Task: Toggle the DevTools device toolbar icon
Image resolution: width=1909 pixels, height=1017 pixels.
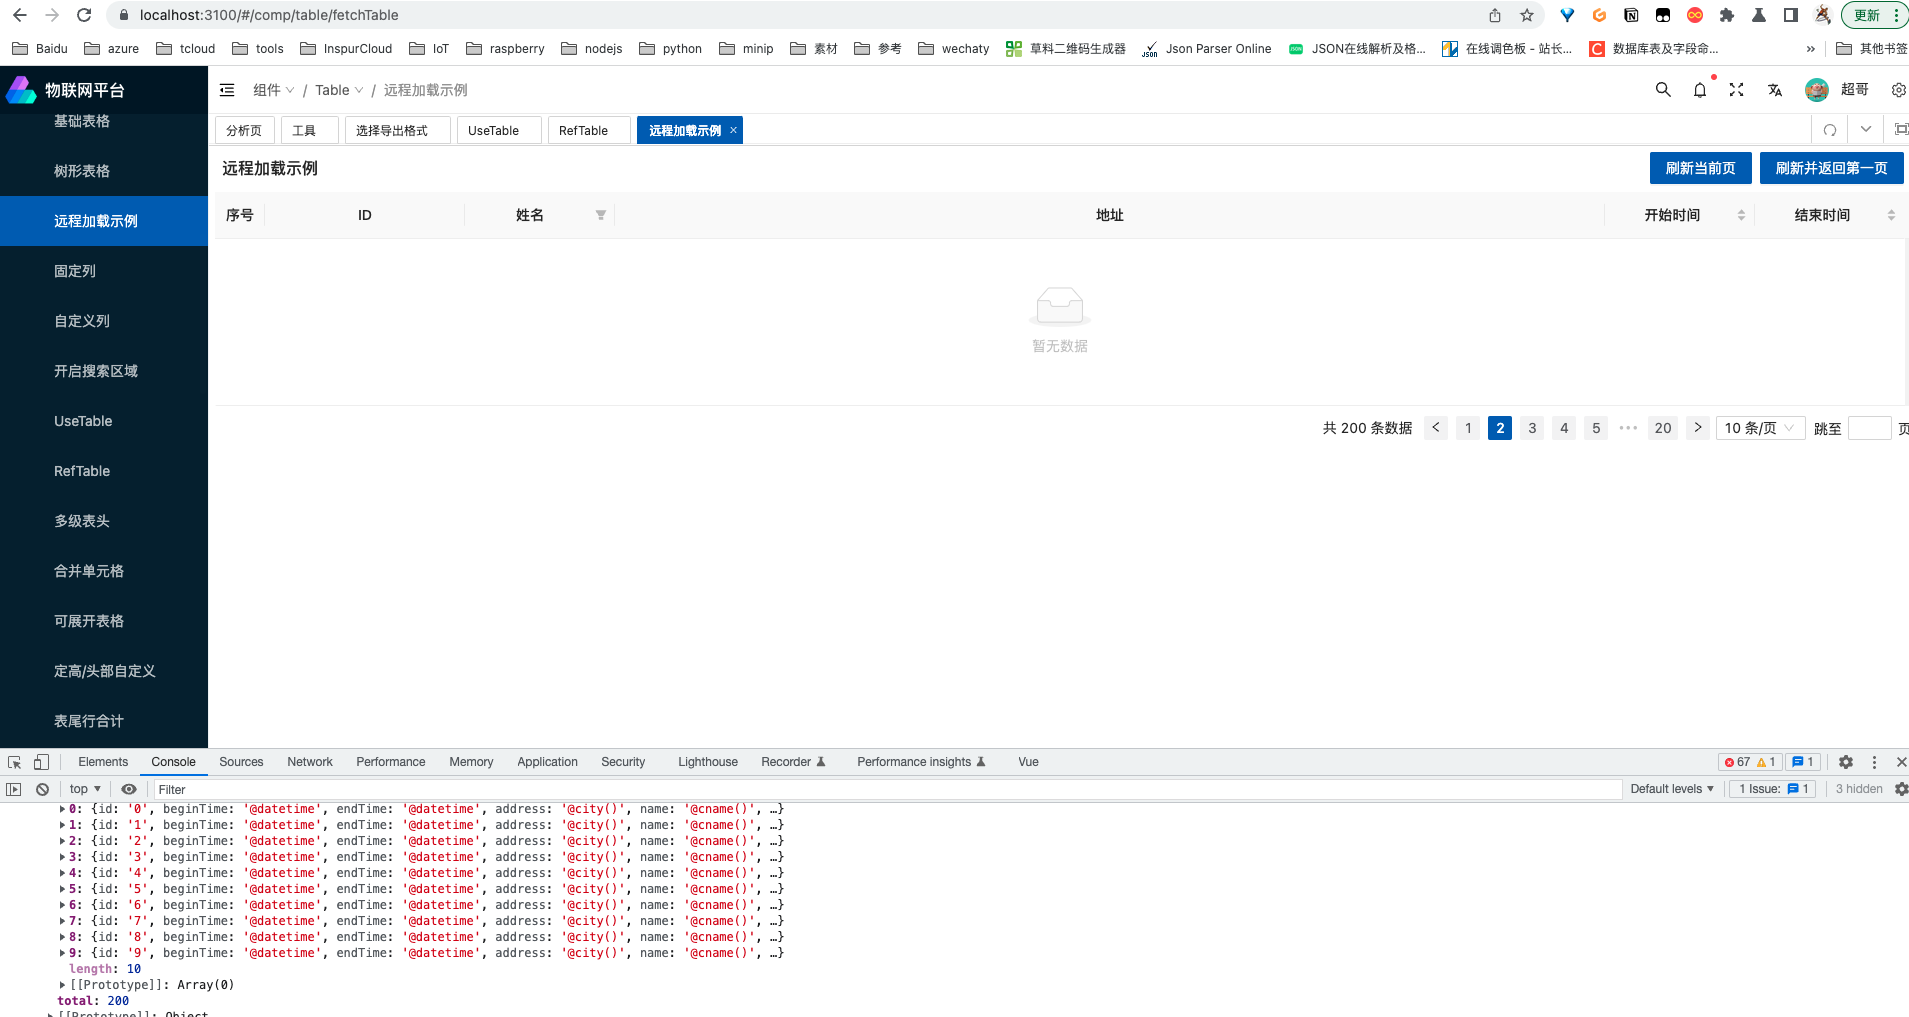Action: [x=41, y=762]
